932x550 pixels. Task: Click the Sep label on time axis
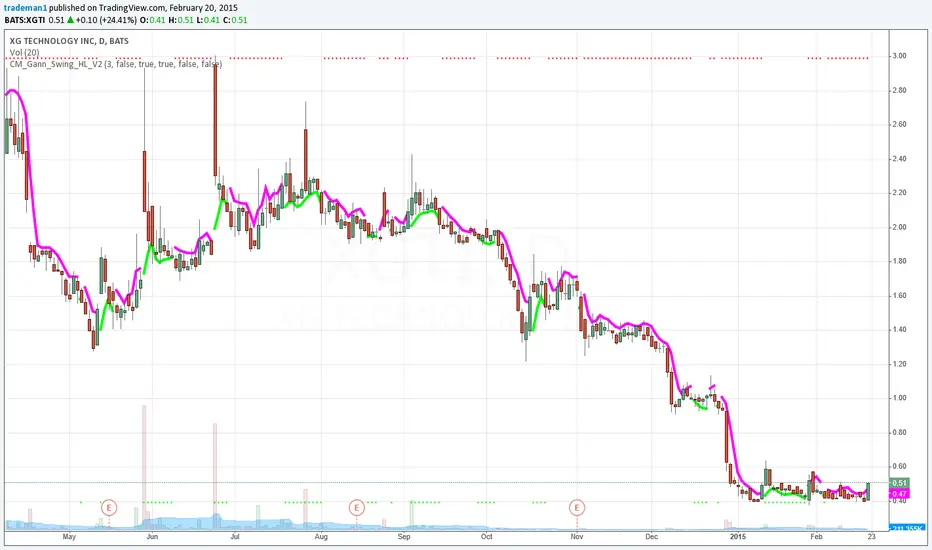(x=404, y=536)
